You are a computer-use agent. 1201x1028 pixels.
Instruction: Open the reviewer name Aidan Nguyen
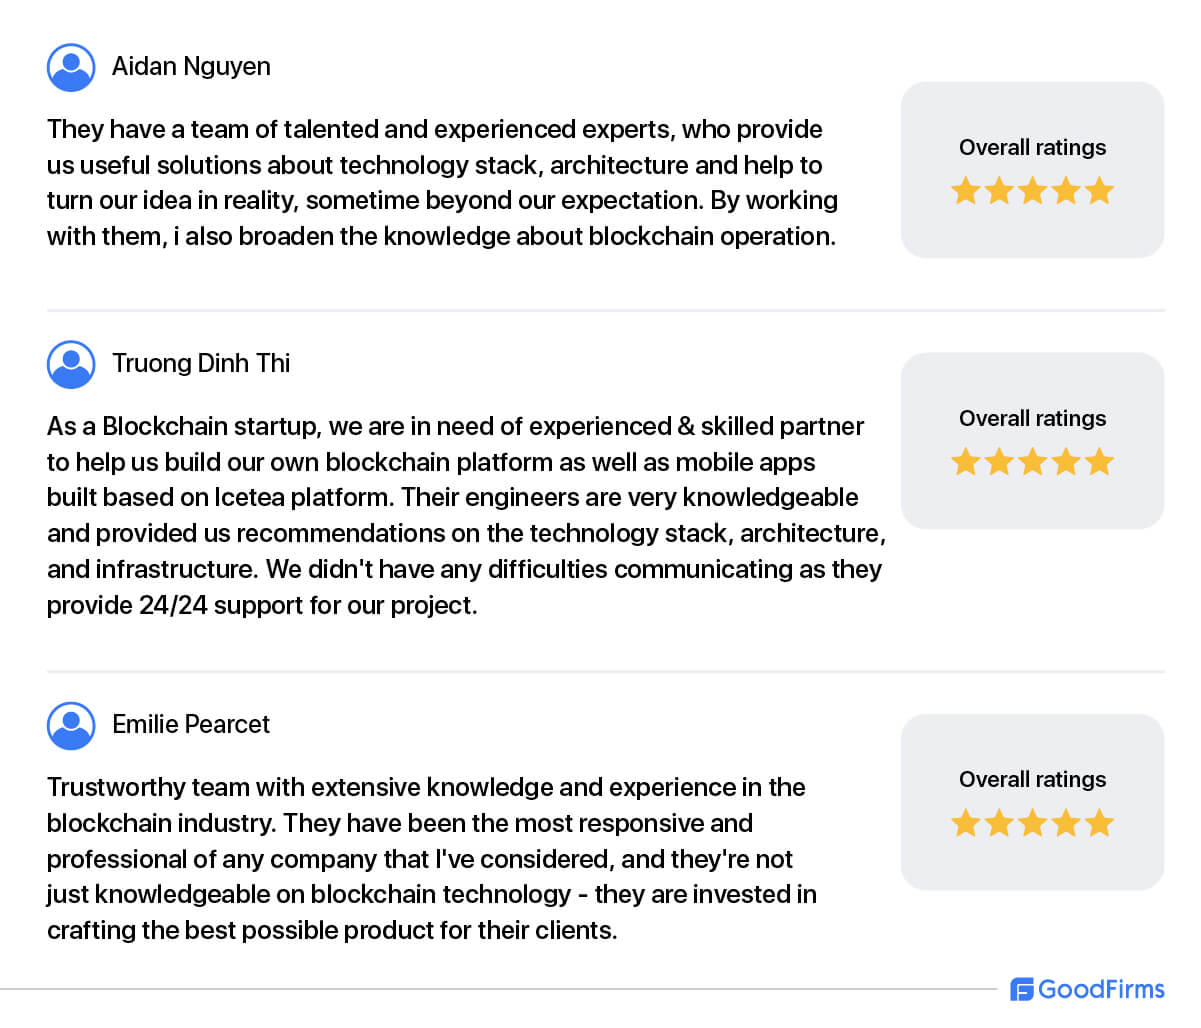[x=191, y=67]
